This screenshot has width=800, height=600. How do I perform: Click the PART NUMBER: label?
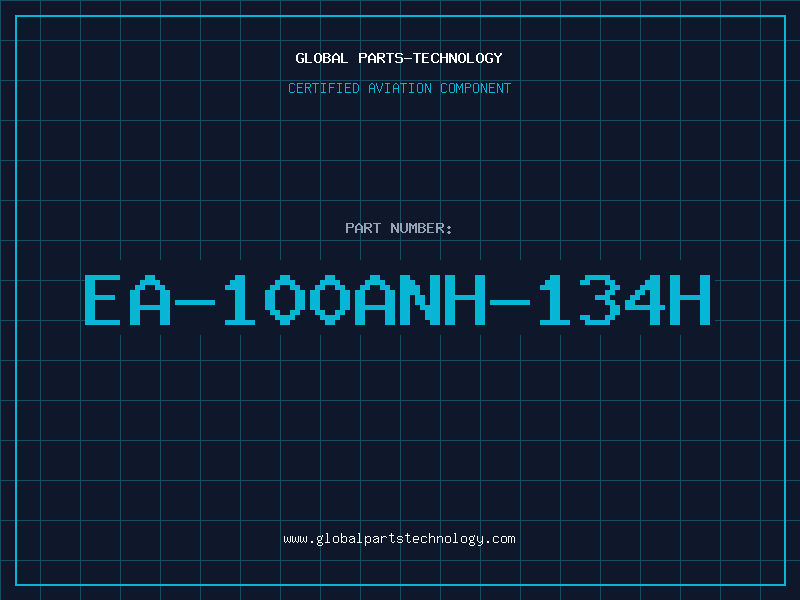[399, 228]
